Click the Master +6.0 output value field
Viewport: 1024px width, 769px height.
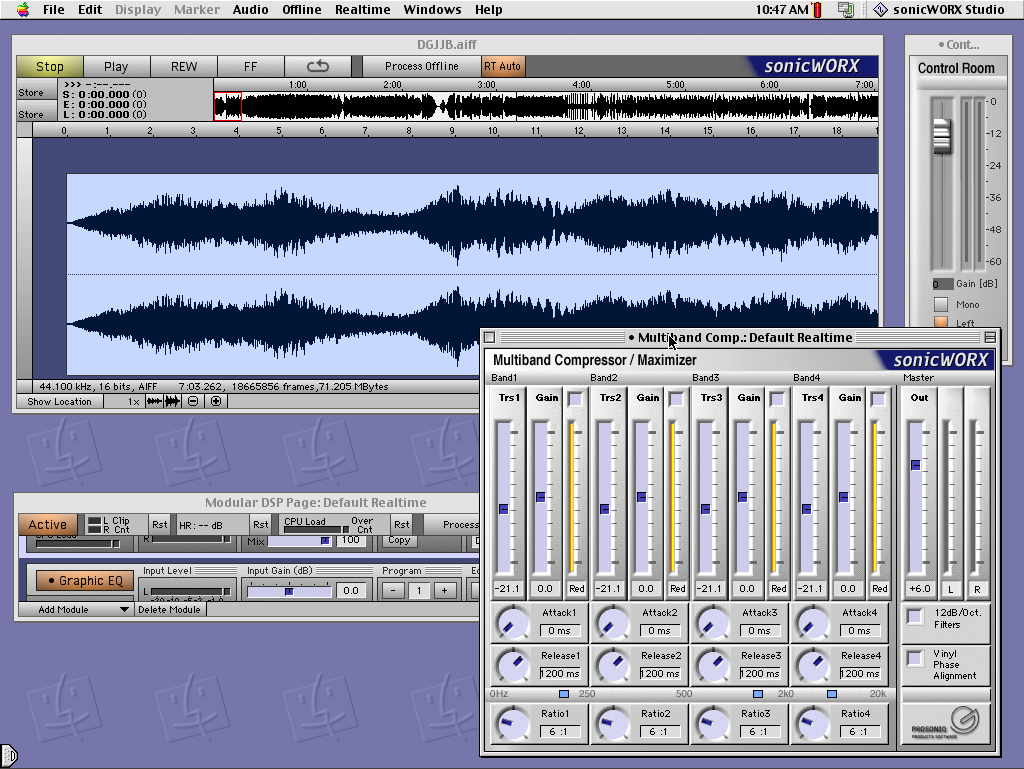(920, 588)
